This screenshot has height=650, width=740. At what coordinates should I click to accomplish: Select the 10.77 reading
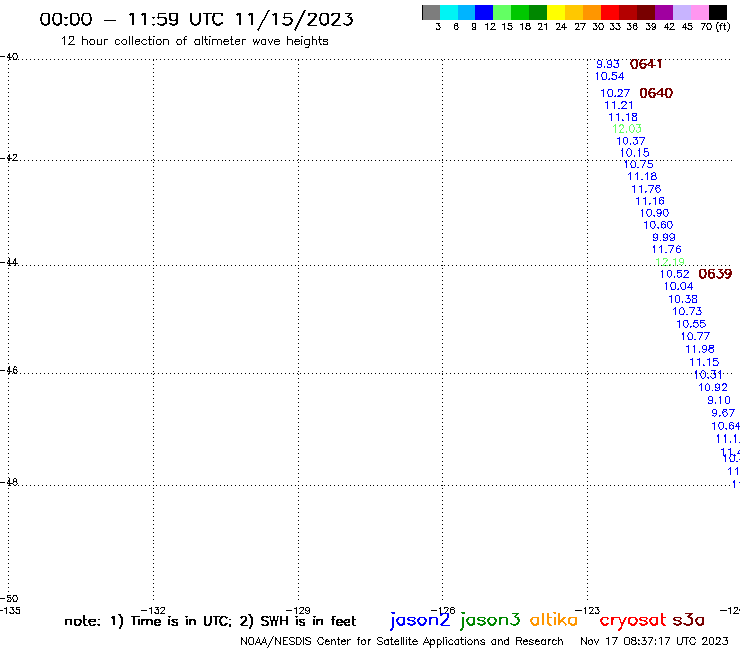point(695,336)
